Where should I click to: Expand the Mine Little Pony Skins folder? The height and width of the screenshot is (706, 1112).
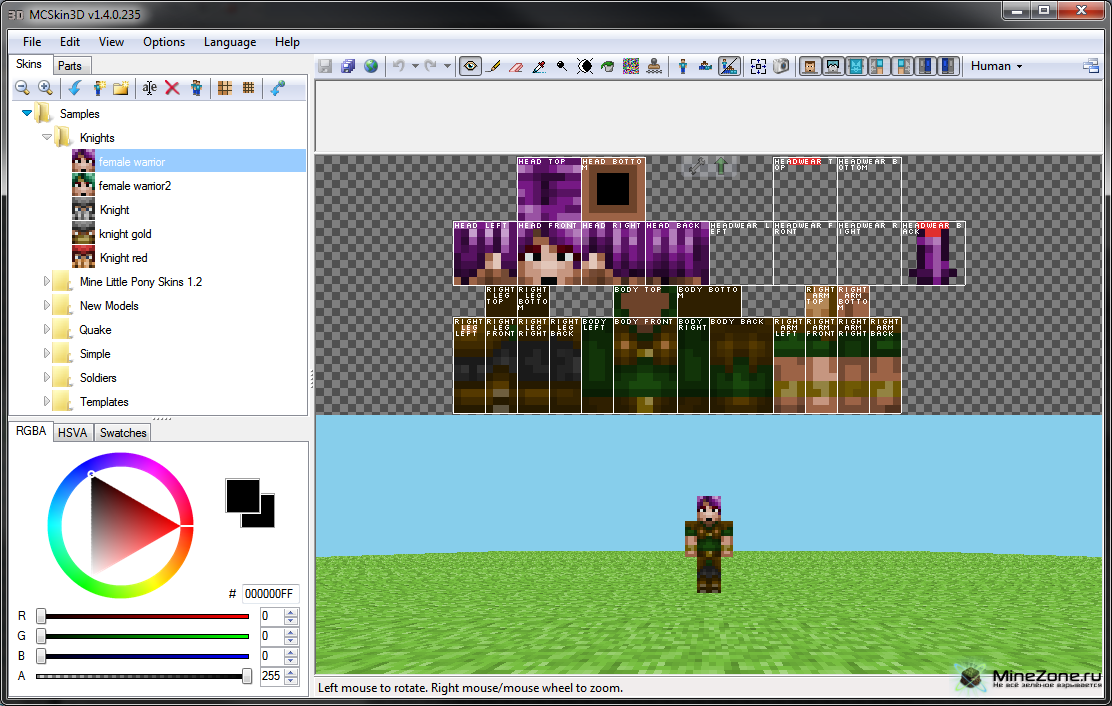(46, 282)
